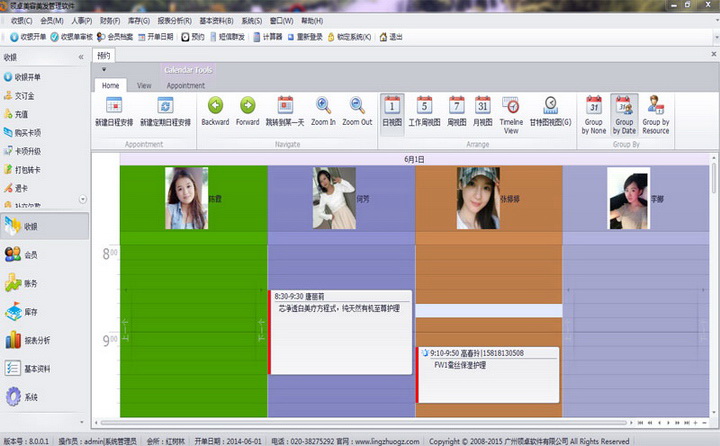Click Zoom In magnifier

pyautogui.click(x=323, y=111)
